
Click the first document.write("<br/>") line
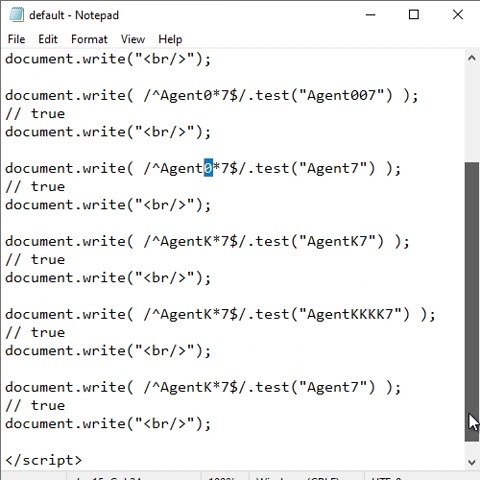pyautogui.click(x=108, y=59)
